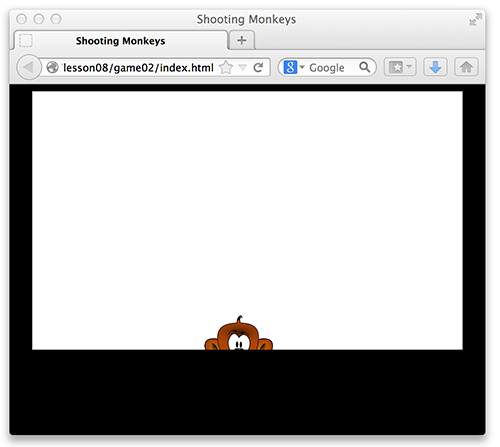Toggle fullscreen with the expand arrows
500x447 pixels.
click(x=476, y=20)
